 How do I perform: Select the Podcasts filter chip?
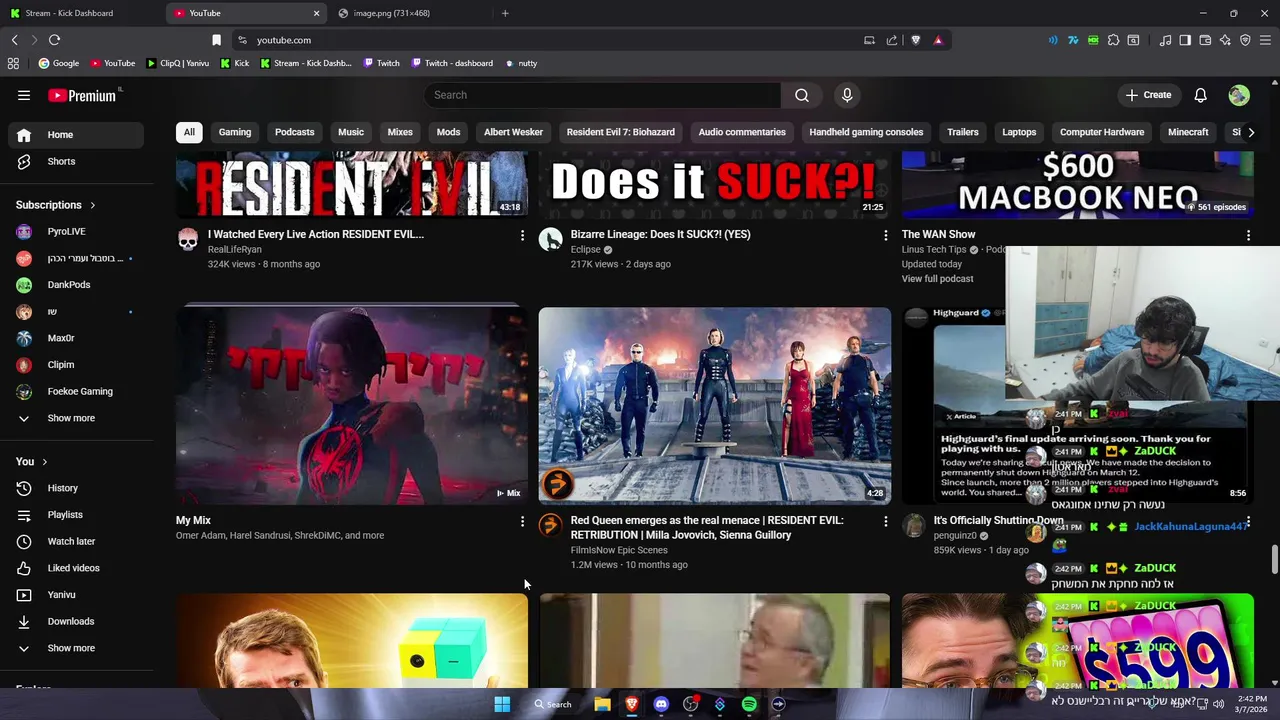click(295, 132)
